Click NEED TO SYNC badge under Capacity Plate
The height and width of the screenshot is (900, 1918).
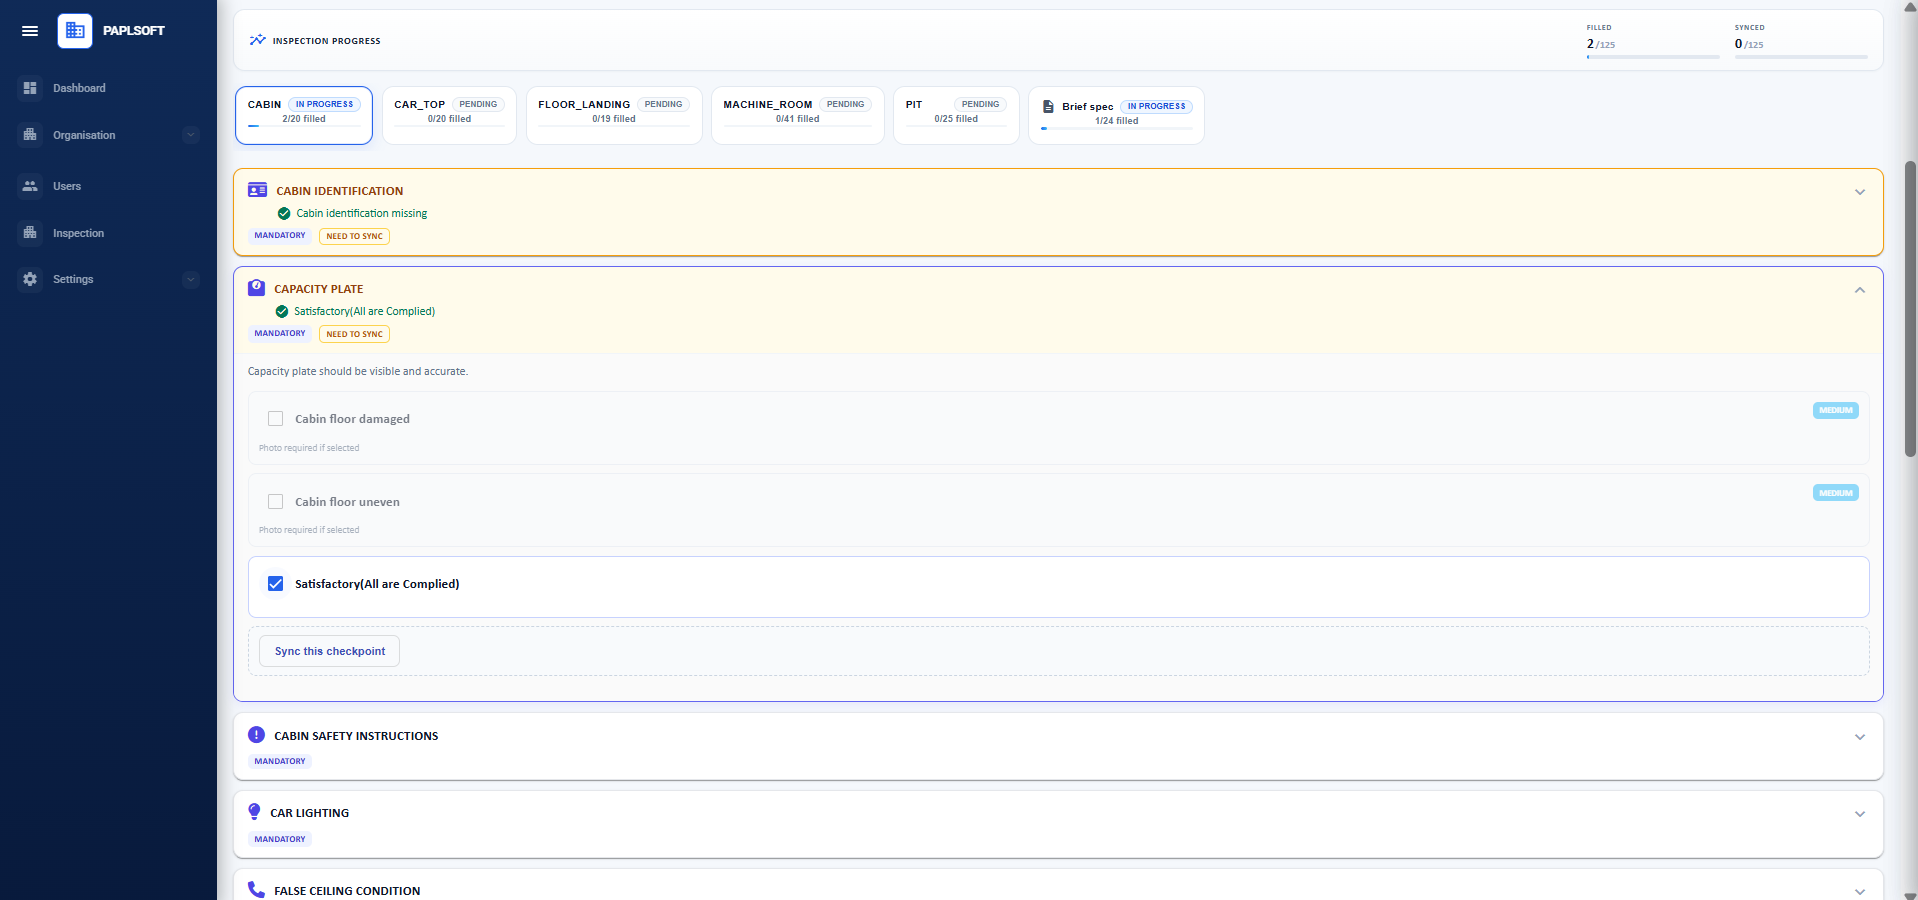tap(354, 334)
